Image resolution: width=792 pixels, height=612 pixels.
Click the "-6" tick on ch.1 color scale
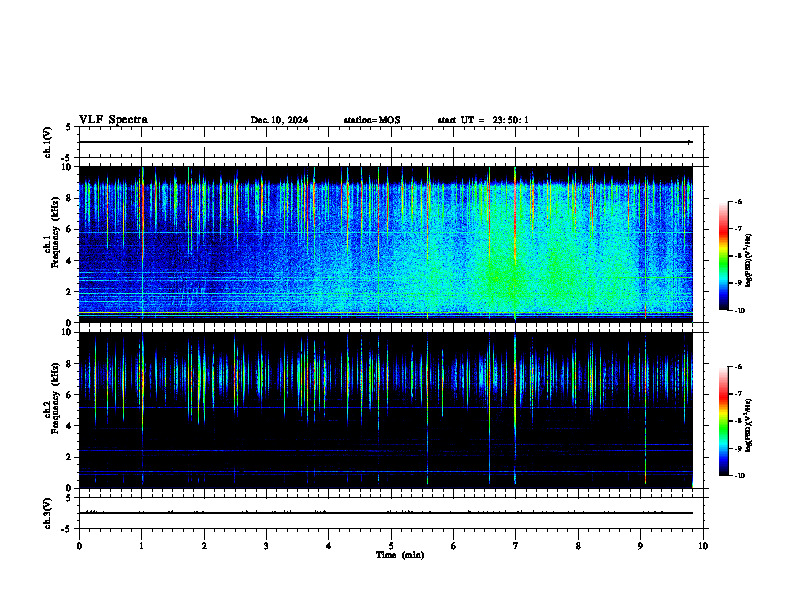(737, 201)
